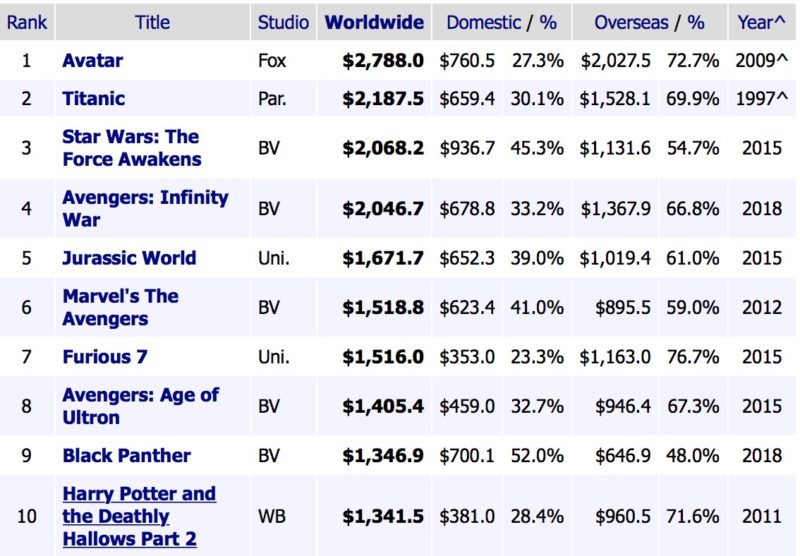800x556 pixels.
Task: Sort by Domestic gross header
Action: point(483,22)
